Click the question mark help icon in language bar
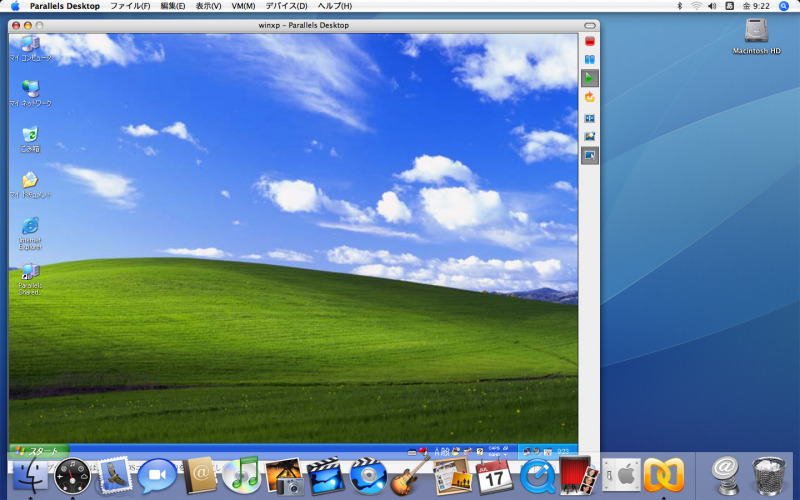This screenshot has height=500, width=800. pyautogui.click(x=480, y=452)
